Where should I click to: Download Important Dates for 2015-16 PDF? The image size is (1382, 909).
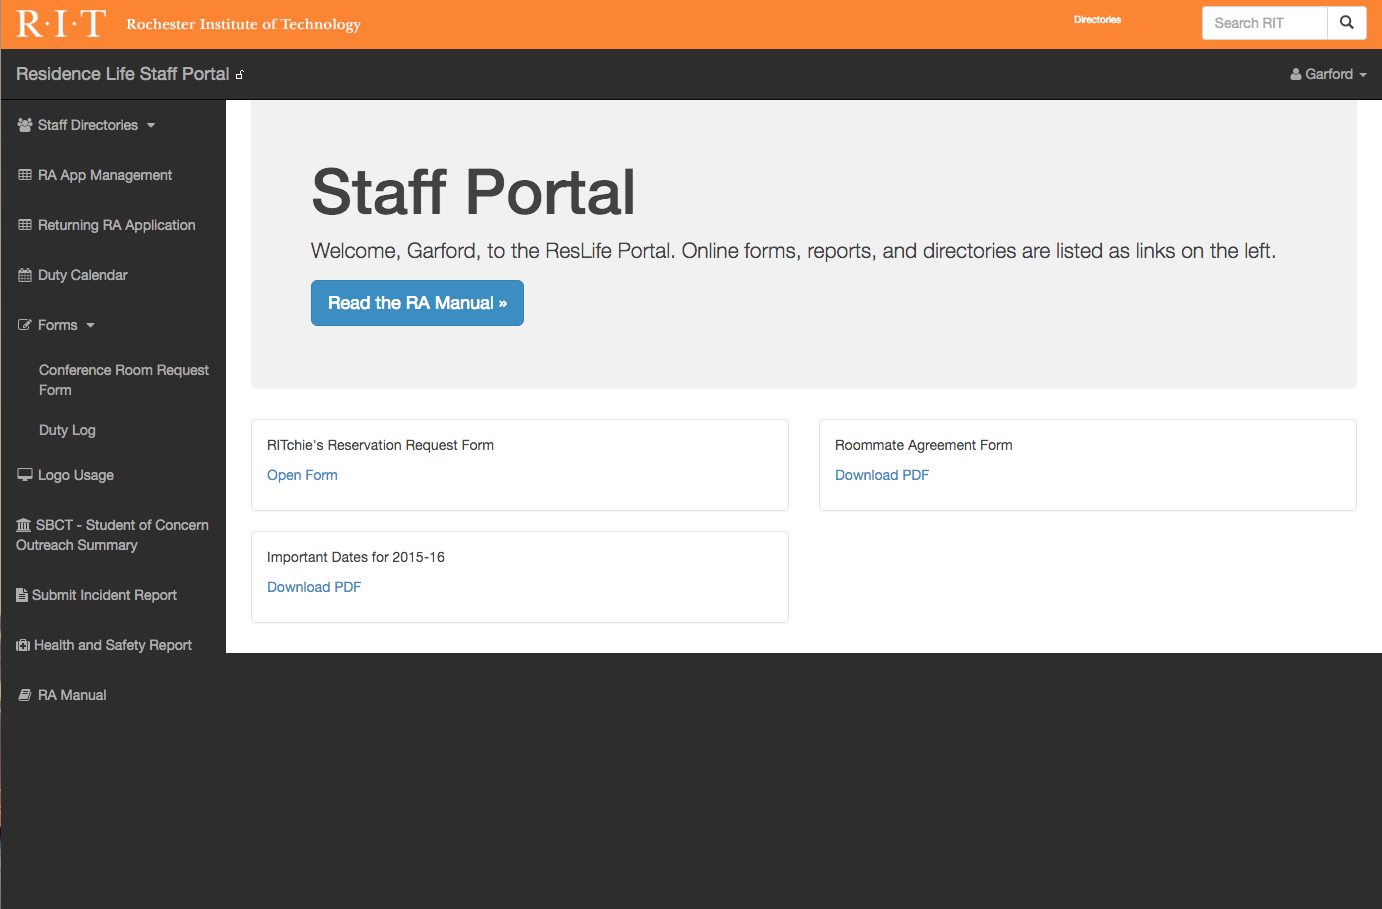click(314, 587)
